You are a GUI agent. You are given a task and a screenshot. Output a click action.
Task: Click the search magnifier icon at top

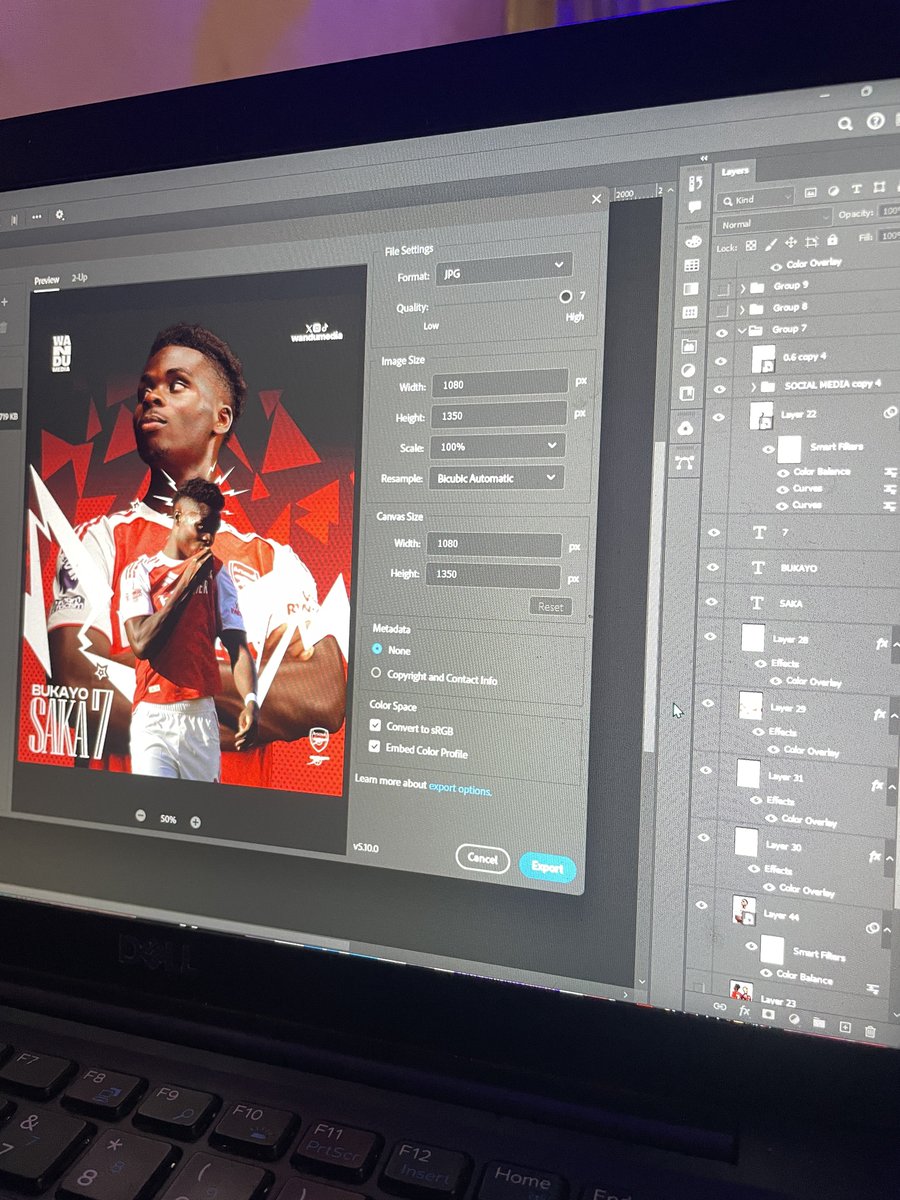point(845,123)
